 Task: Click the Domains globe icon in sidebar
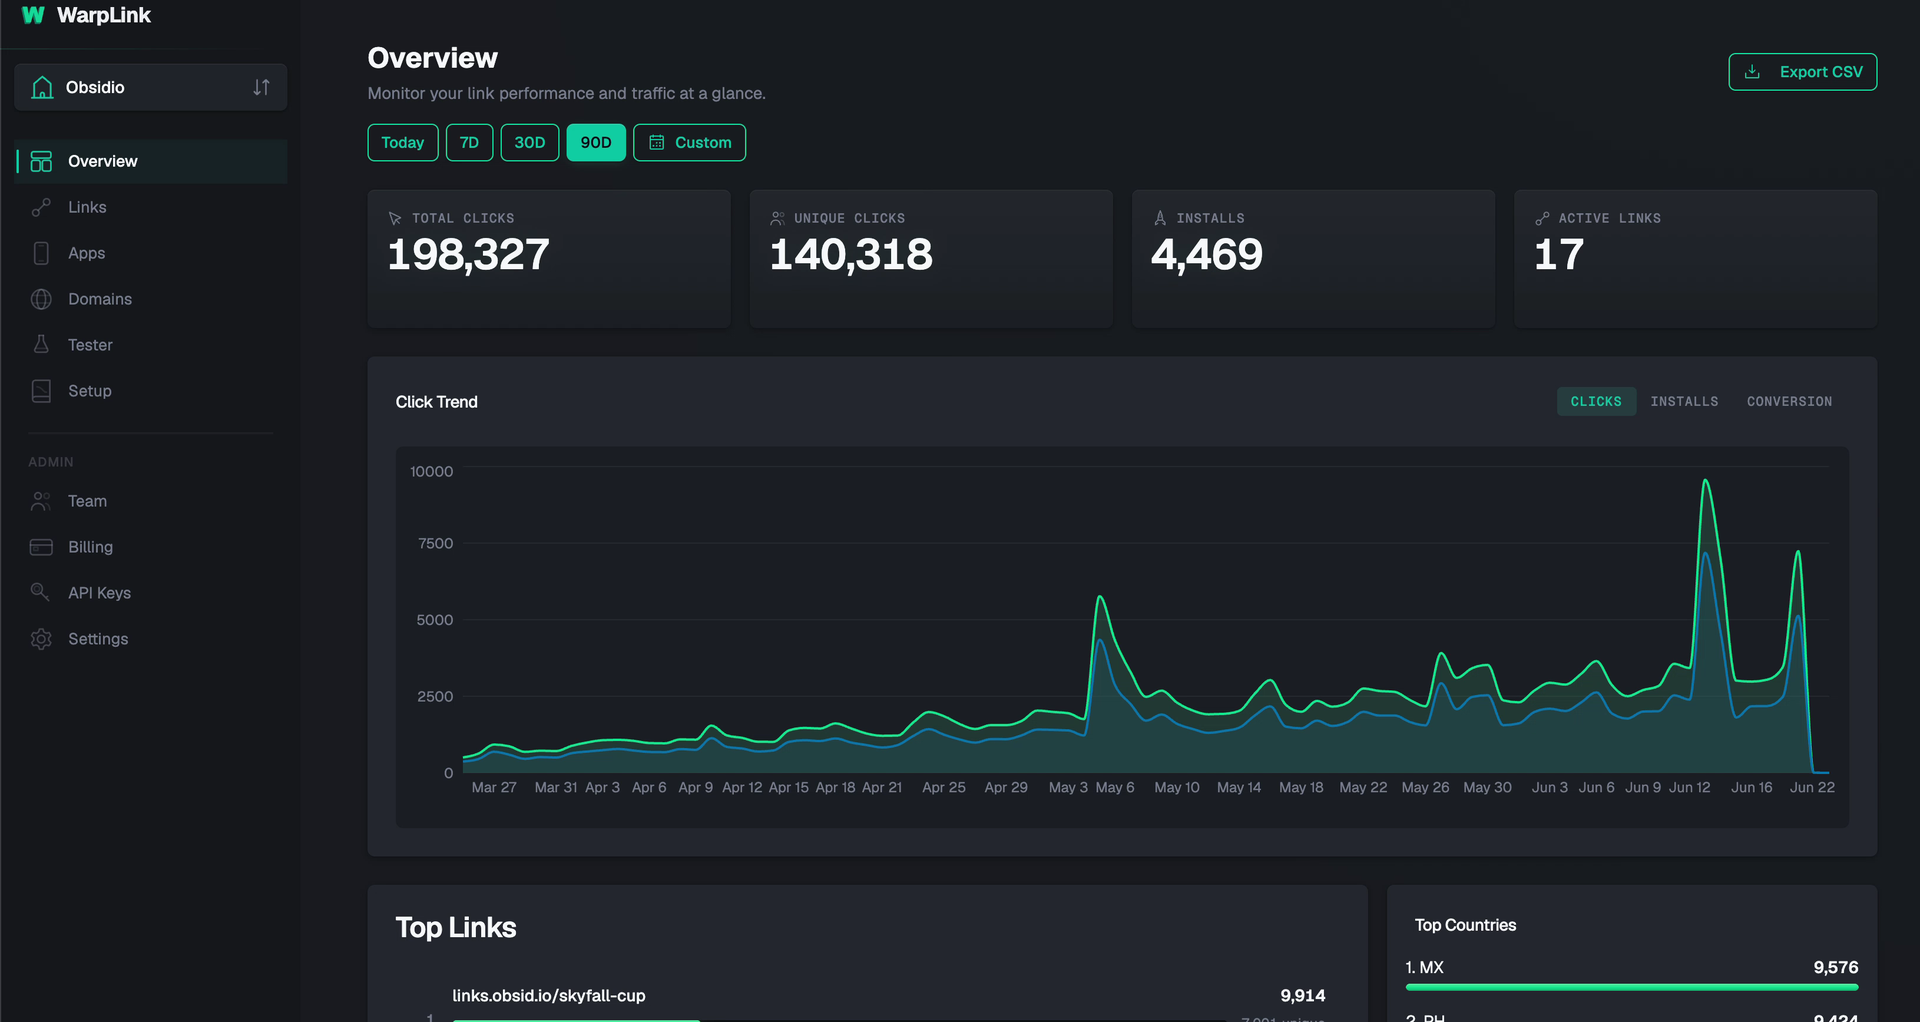41,299
